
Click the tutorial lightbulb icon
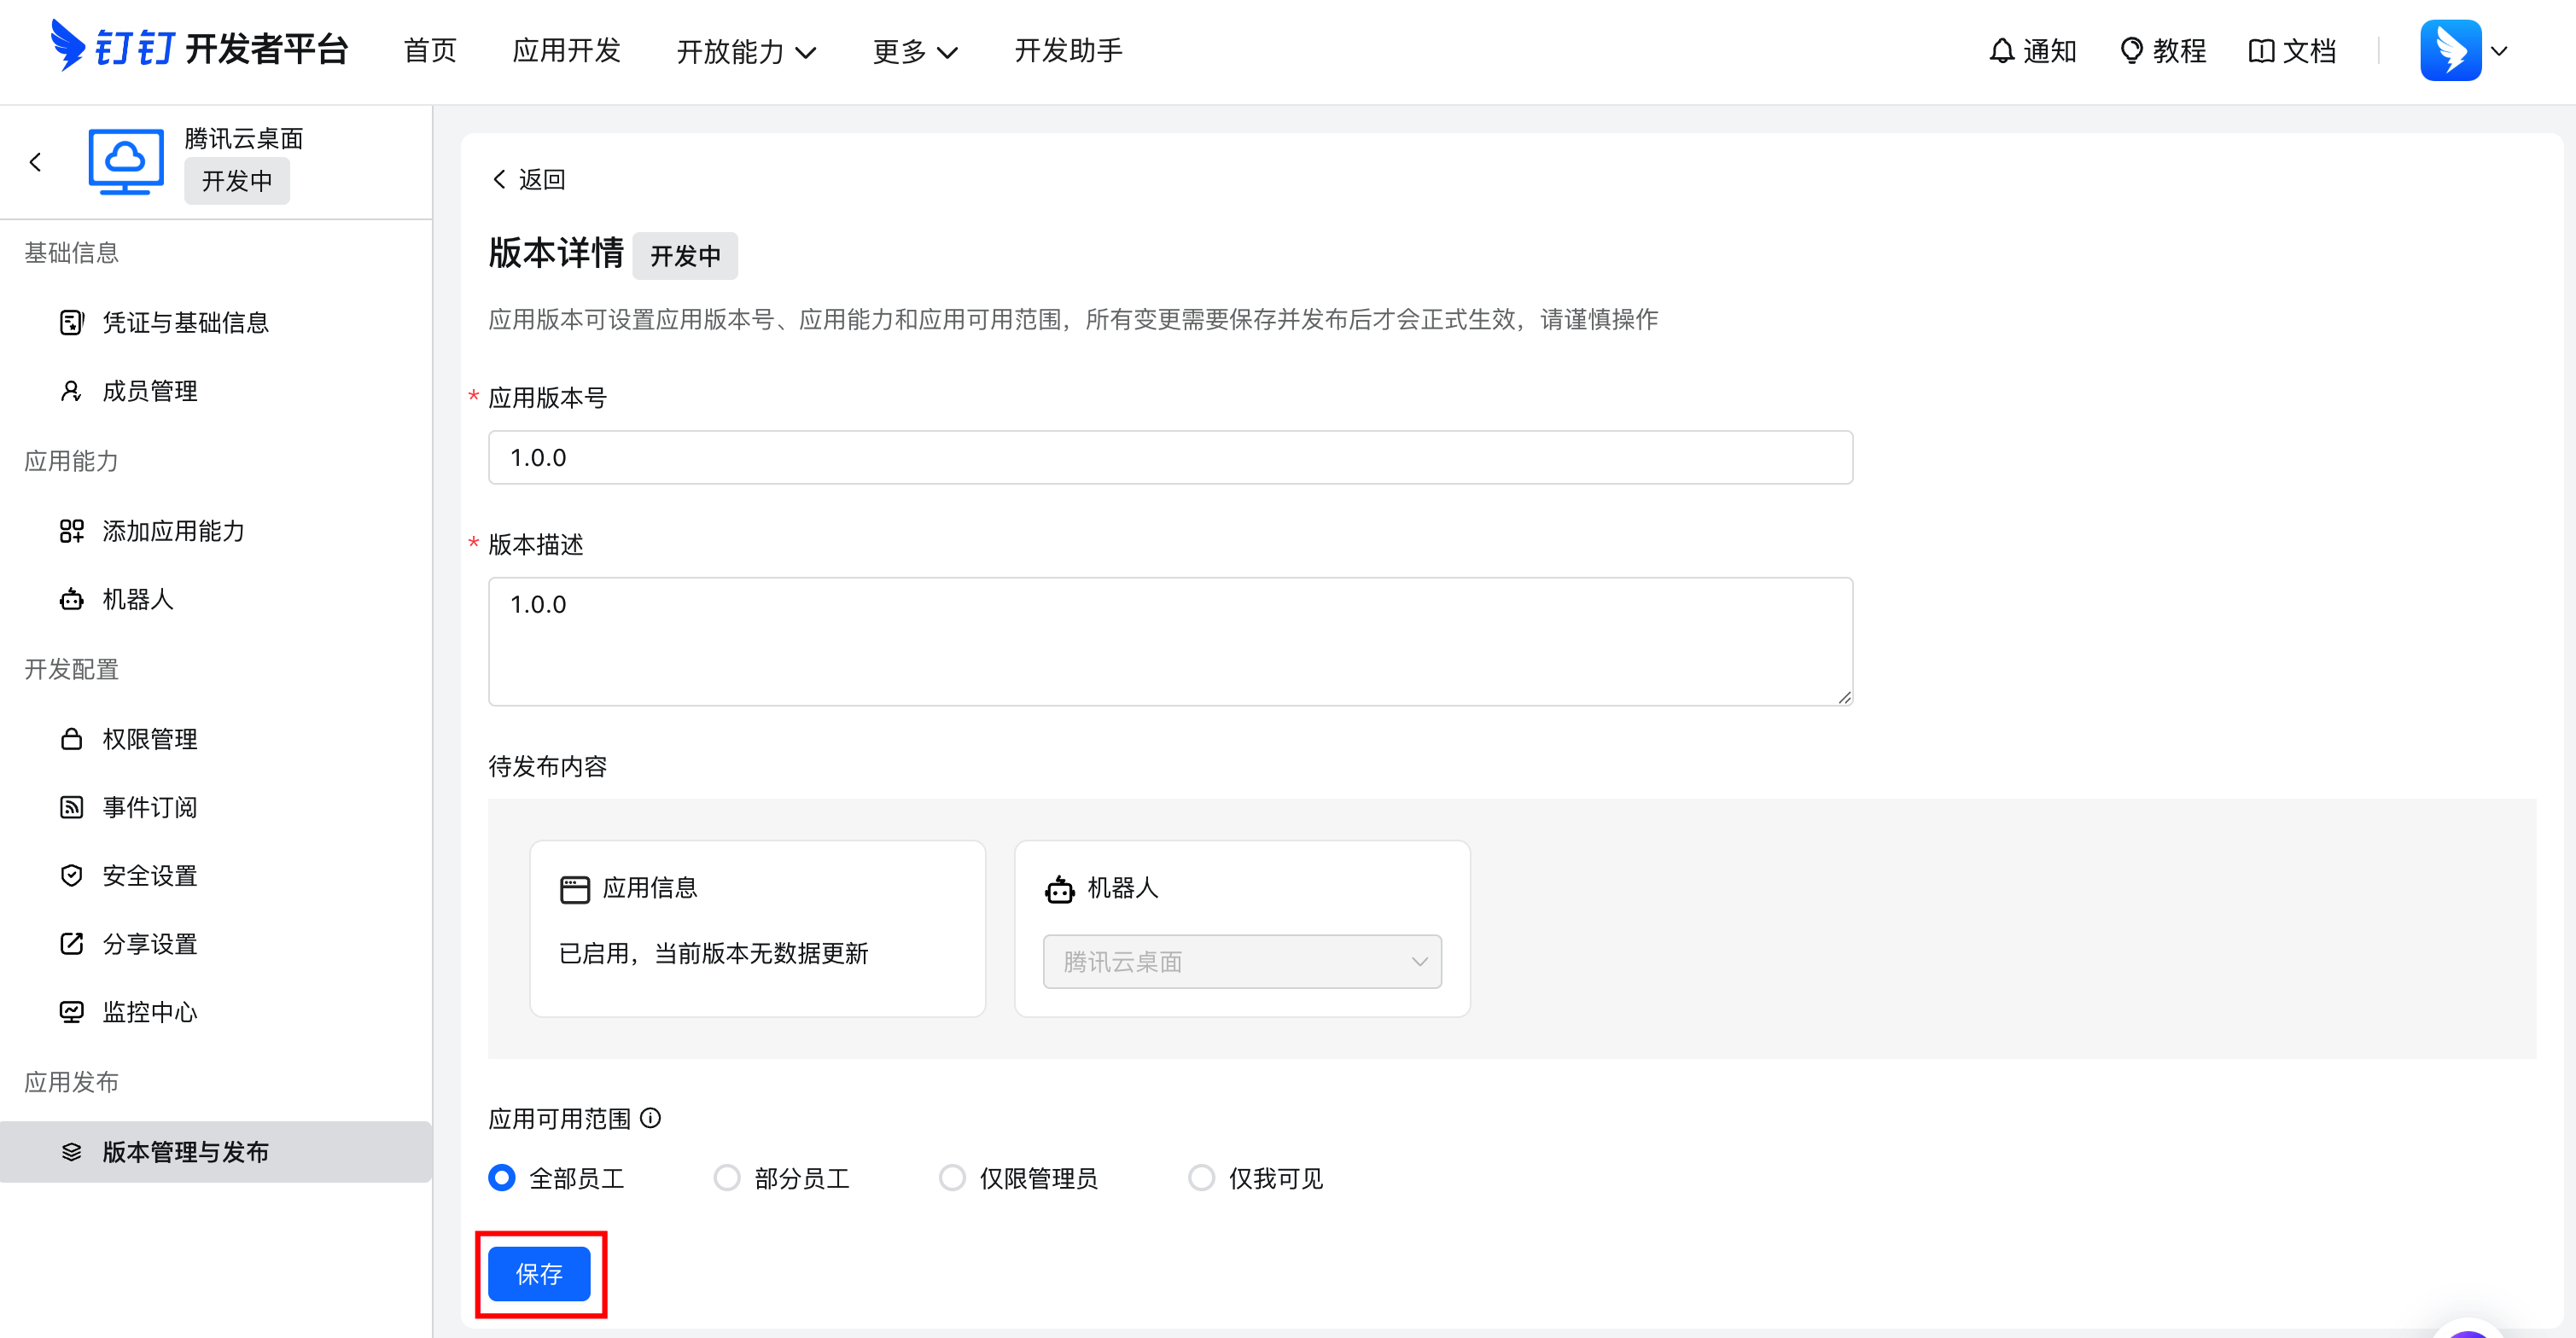(x=2131, y=50)
